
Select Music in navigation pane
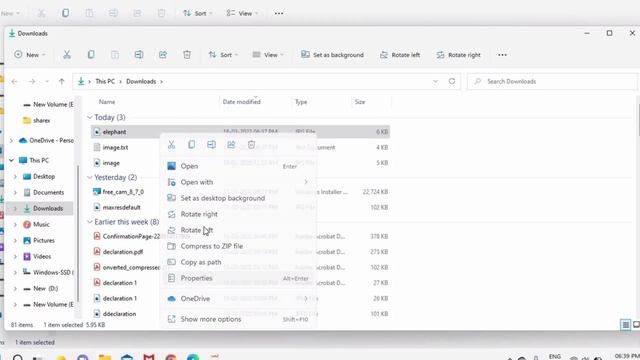click(41, 224)
